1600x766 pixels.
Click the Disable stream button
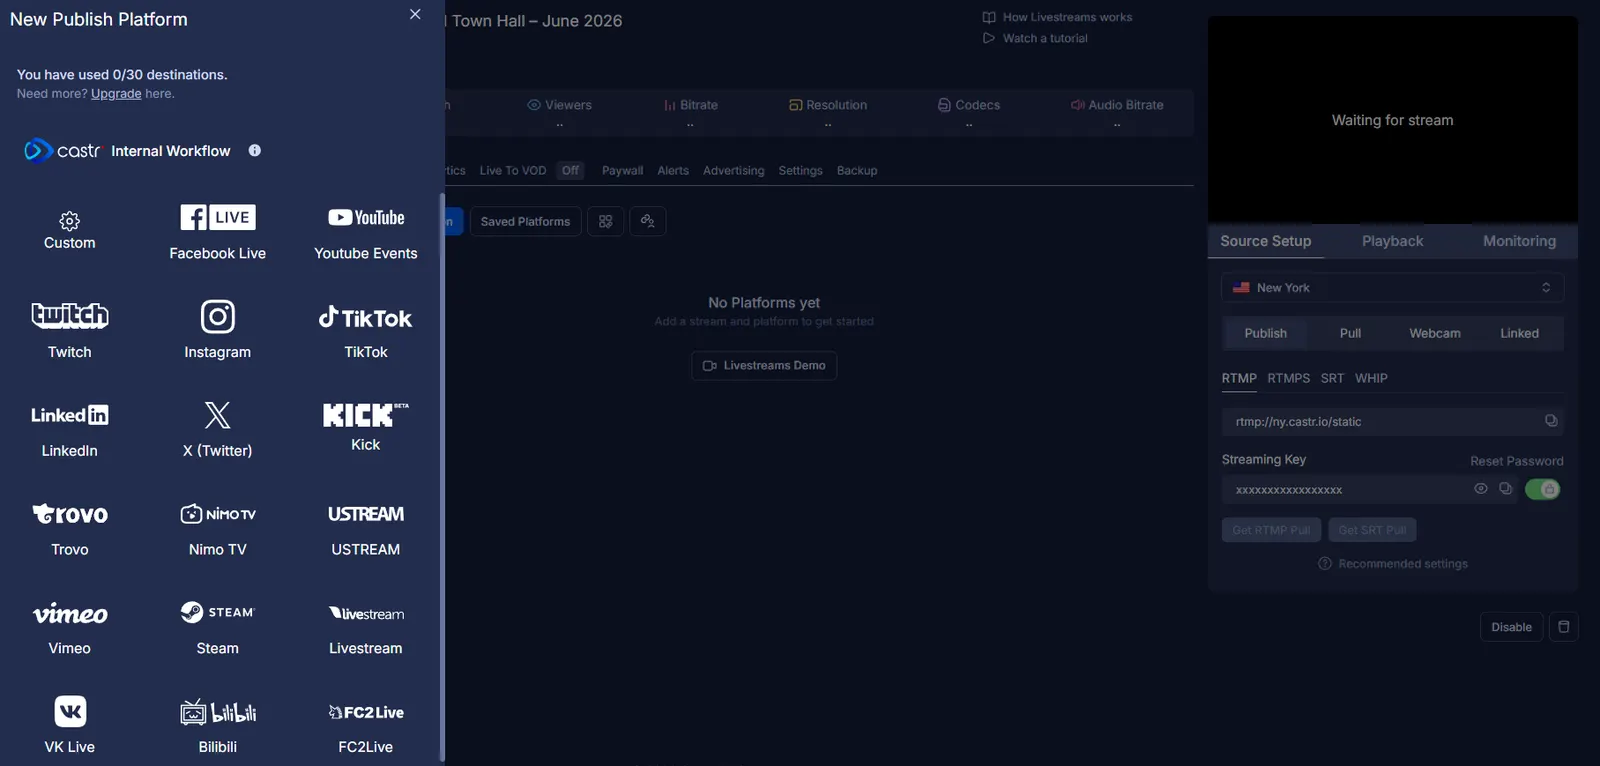click(1511, 627)
